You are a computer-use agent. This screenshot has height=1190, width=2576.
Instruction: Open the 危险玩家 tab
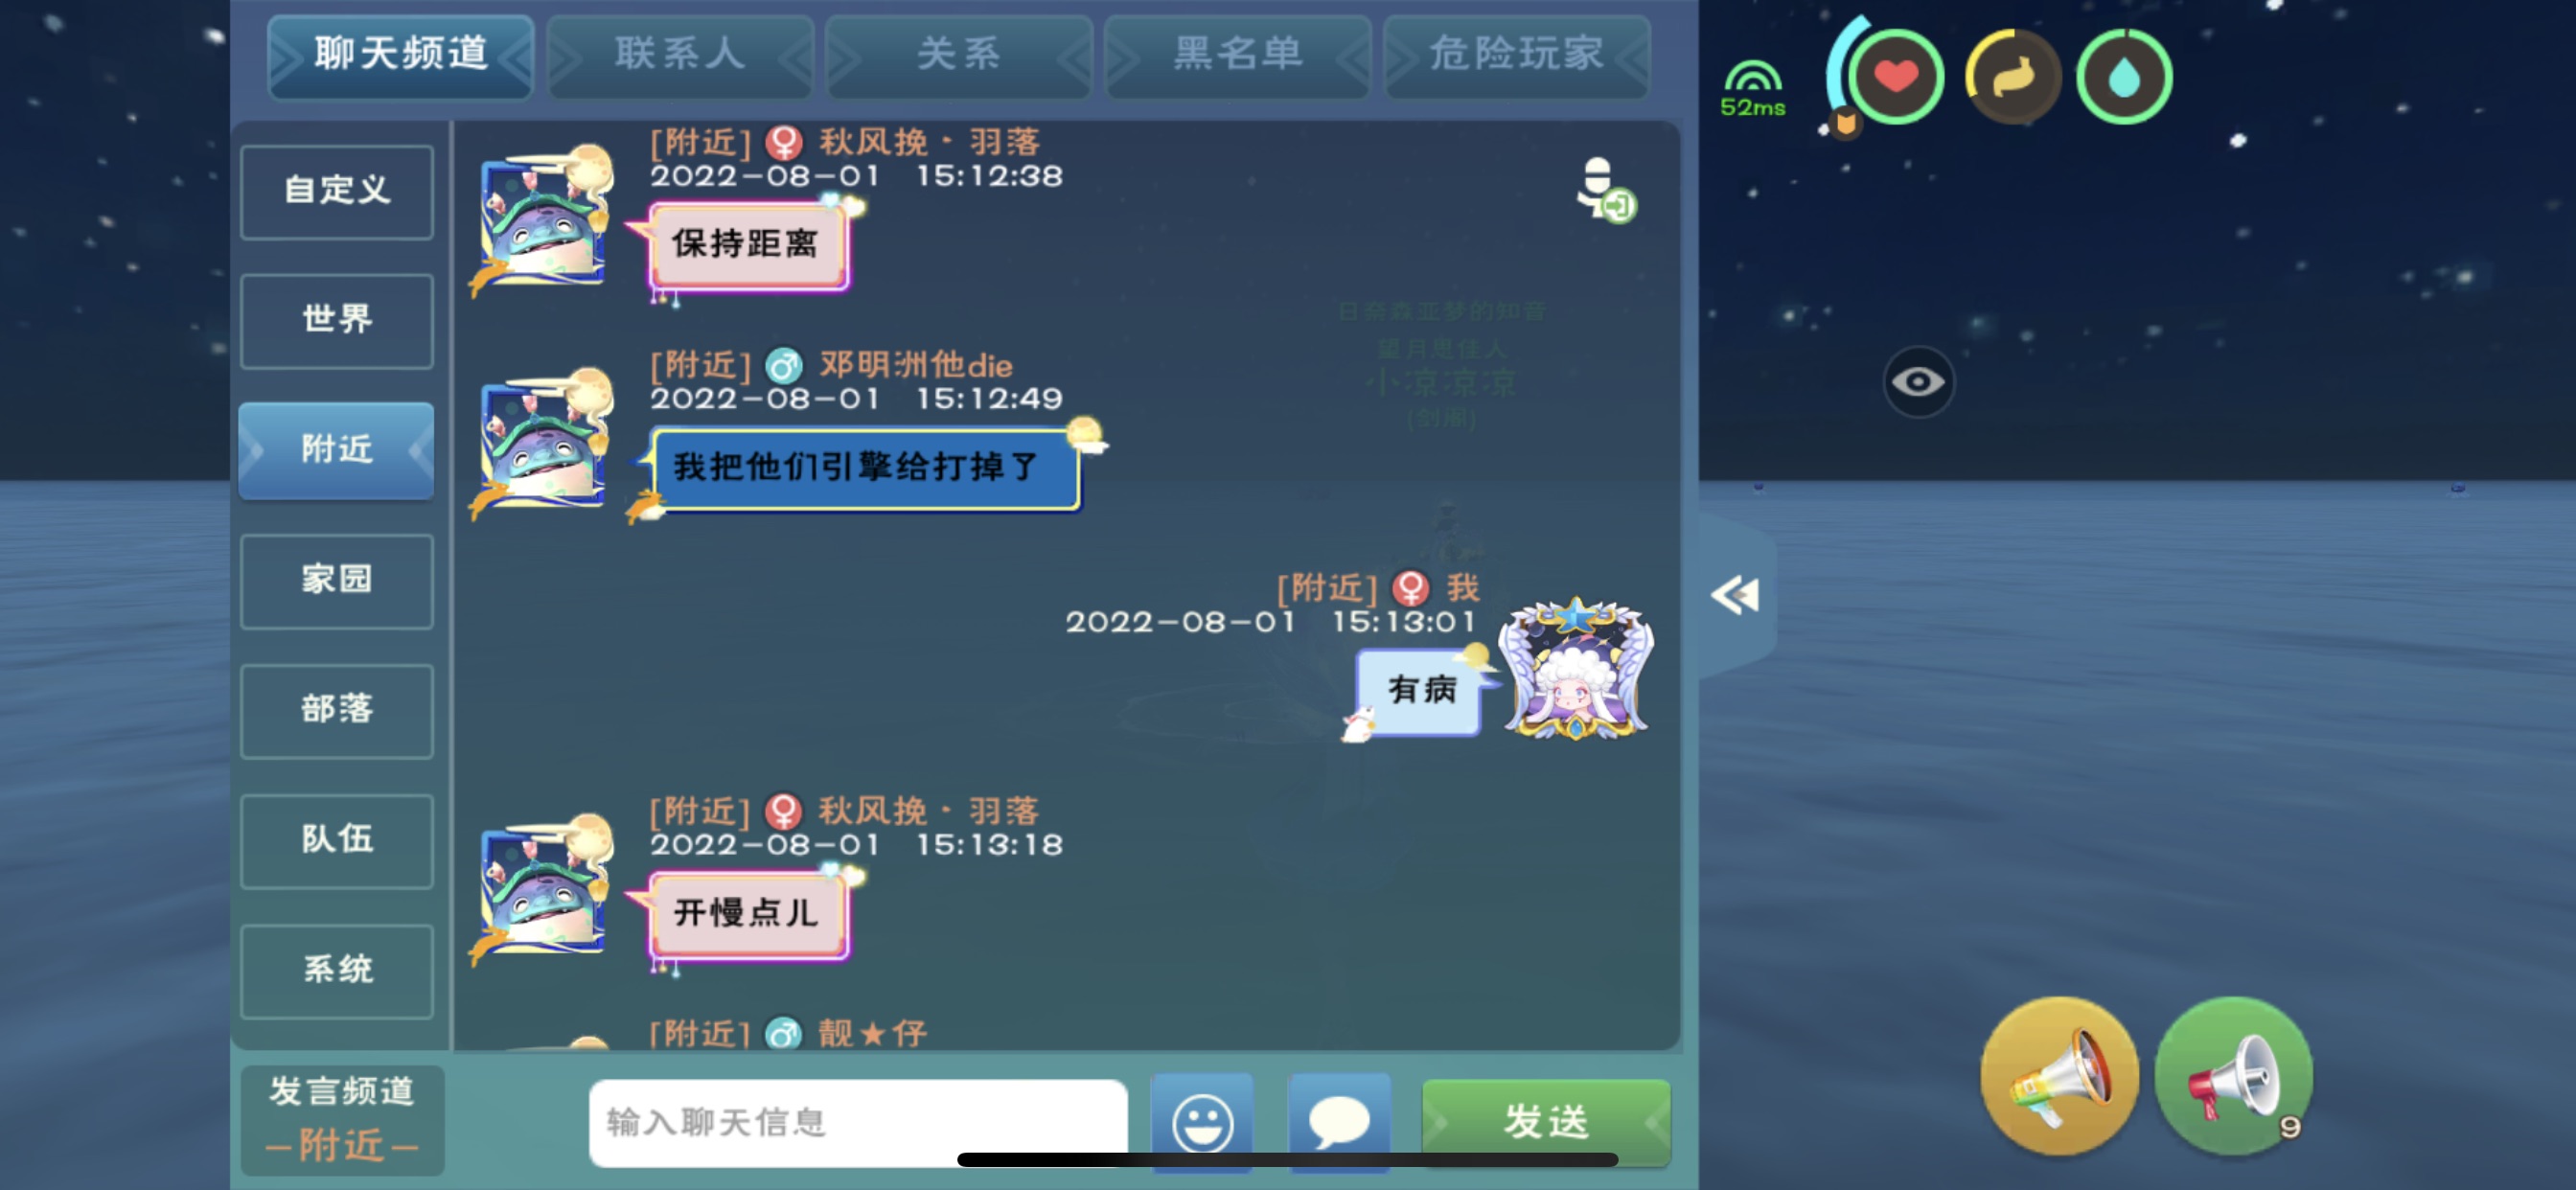point(1516,55)
